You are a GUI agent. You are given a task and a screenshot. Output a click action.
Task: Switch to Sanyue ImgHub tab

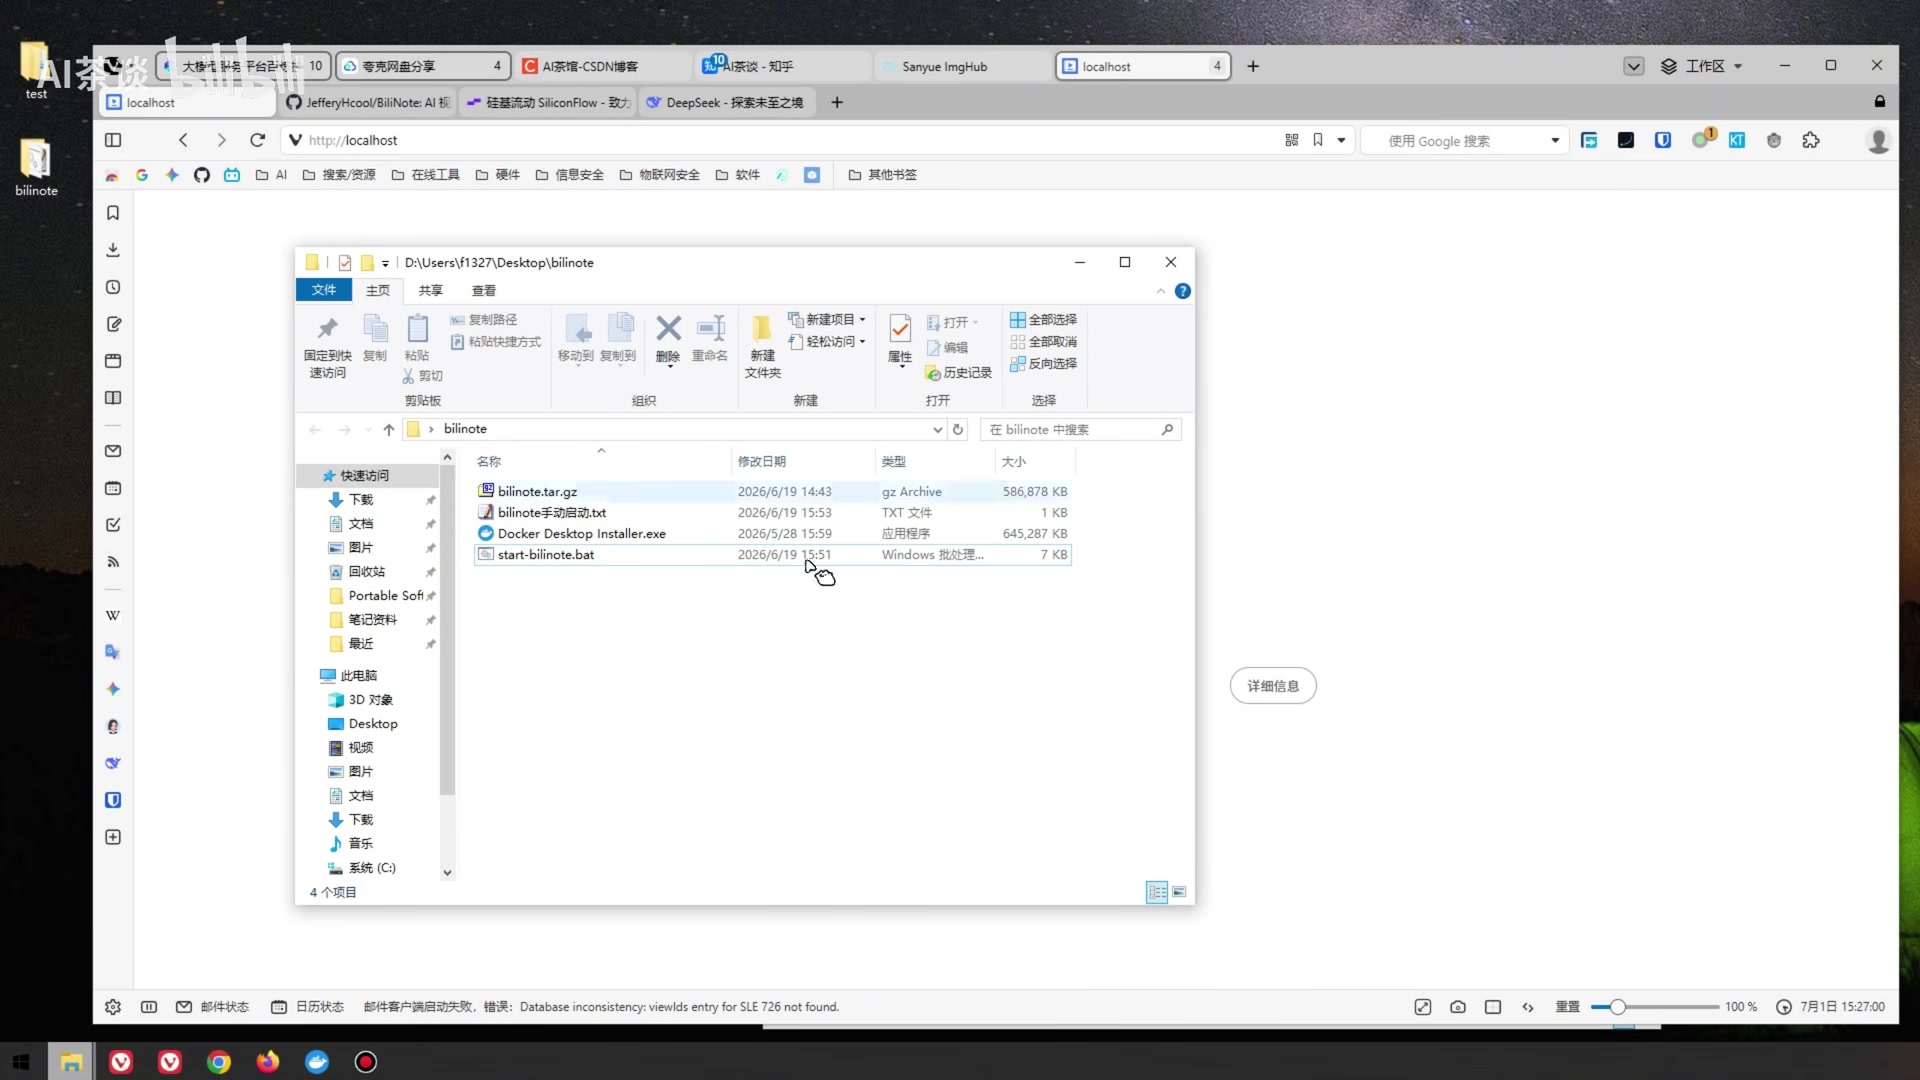click(x=962, y=66)
